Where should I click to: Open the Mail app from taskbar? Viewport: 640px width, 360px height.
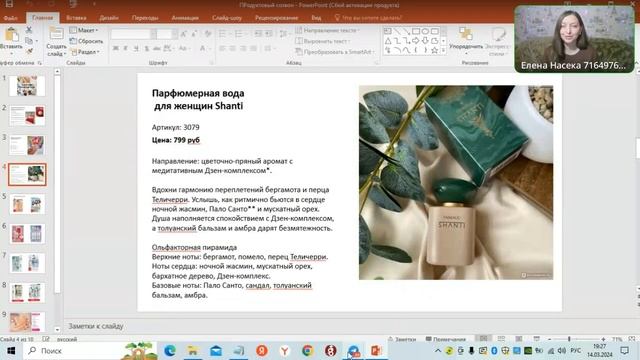point(216,350)
